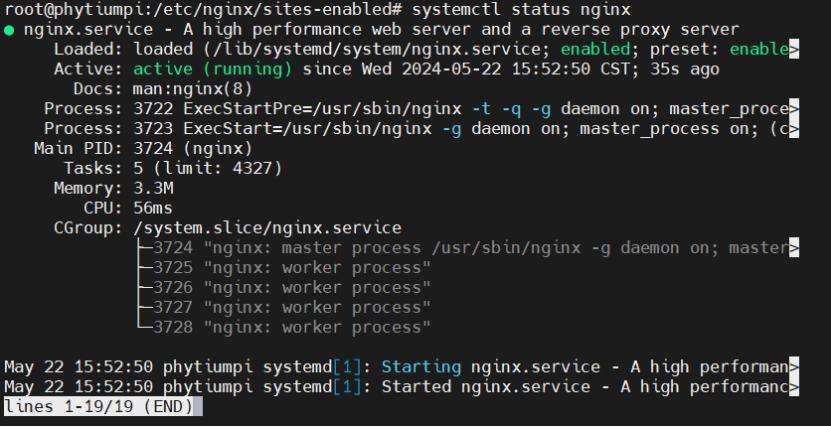The width and height of the screenshot is (831, 427).
Task: Click the blue 'Starting' word in the log
Action: tap(421, 367)
